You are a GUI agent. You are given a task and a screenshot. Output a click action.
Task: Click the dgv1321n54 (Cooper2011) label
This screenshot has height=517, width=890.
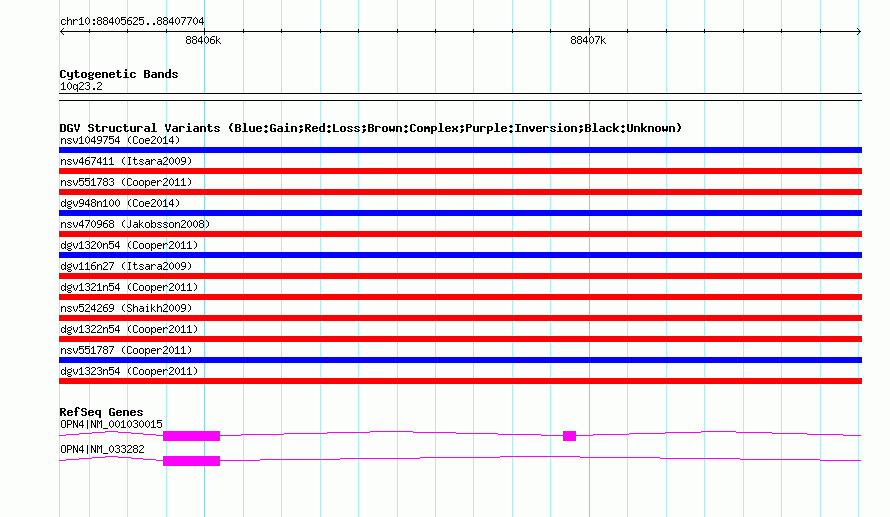[x=129, y=287]
